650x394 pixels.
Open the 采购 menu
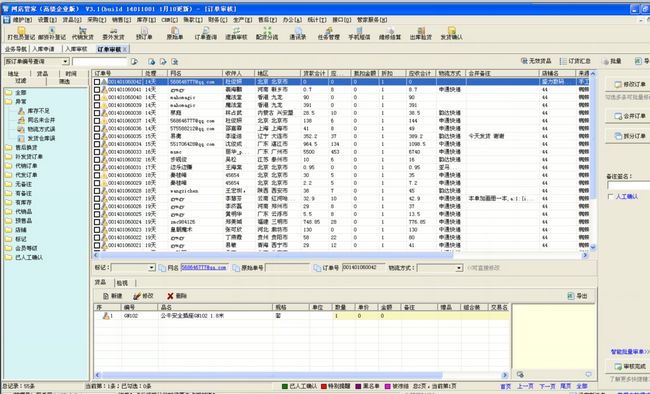[x=97, y=19]
